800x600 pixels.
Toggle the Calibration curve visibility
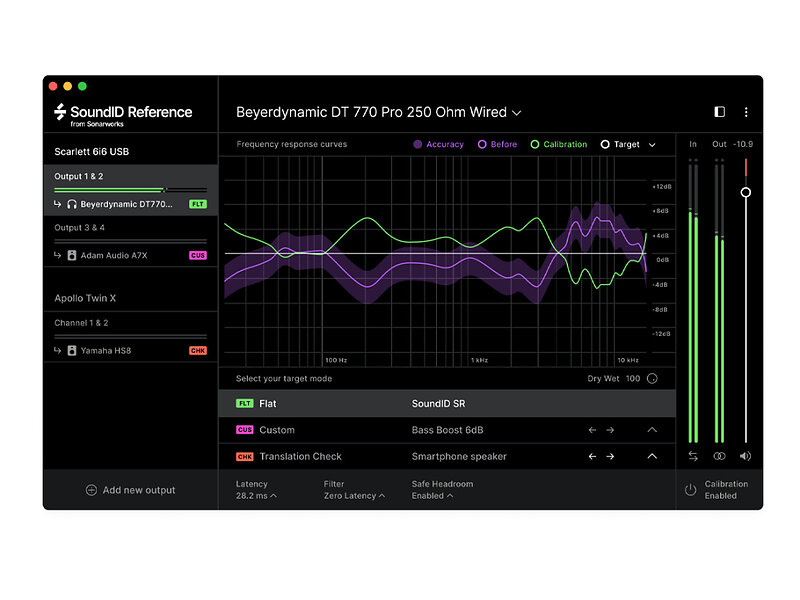[x=559, y=144]
